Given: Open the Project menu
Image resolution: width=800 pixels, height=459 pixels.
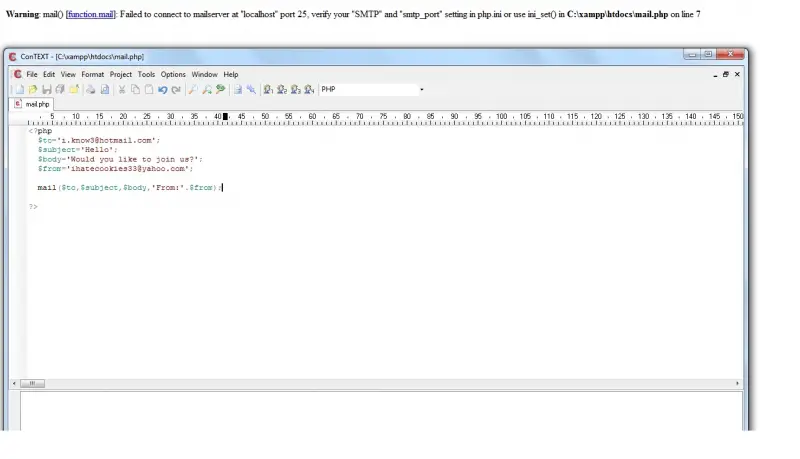Looking at the screenshot, I should pos(120,74).
